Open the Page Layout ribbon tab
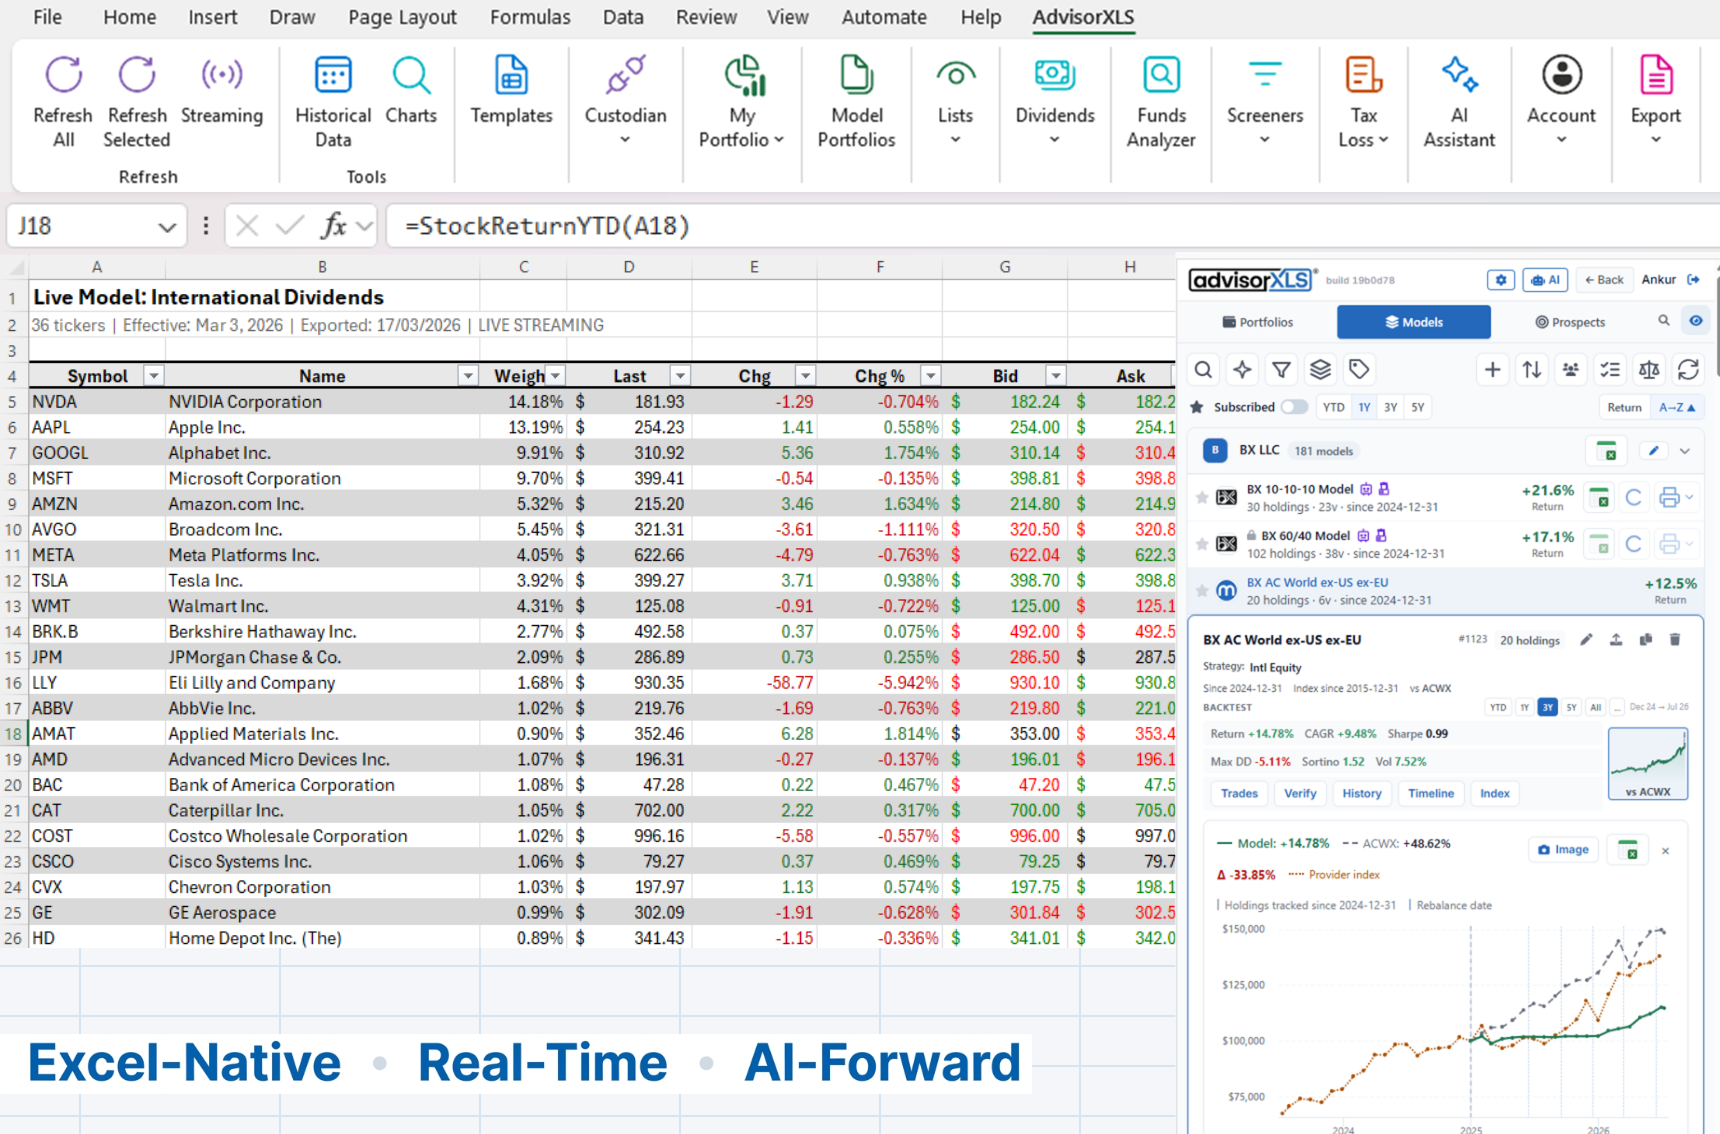 [x=402, y=17]
